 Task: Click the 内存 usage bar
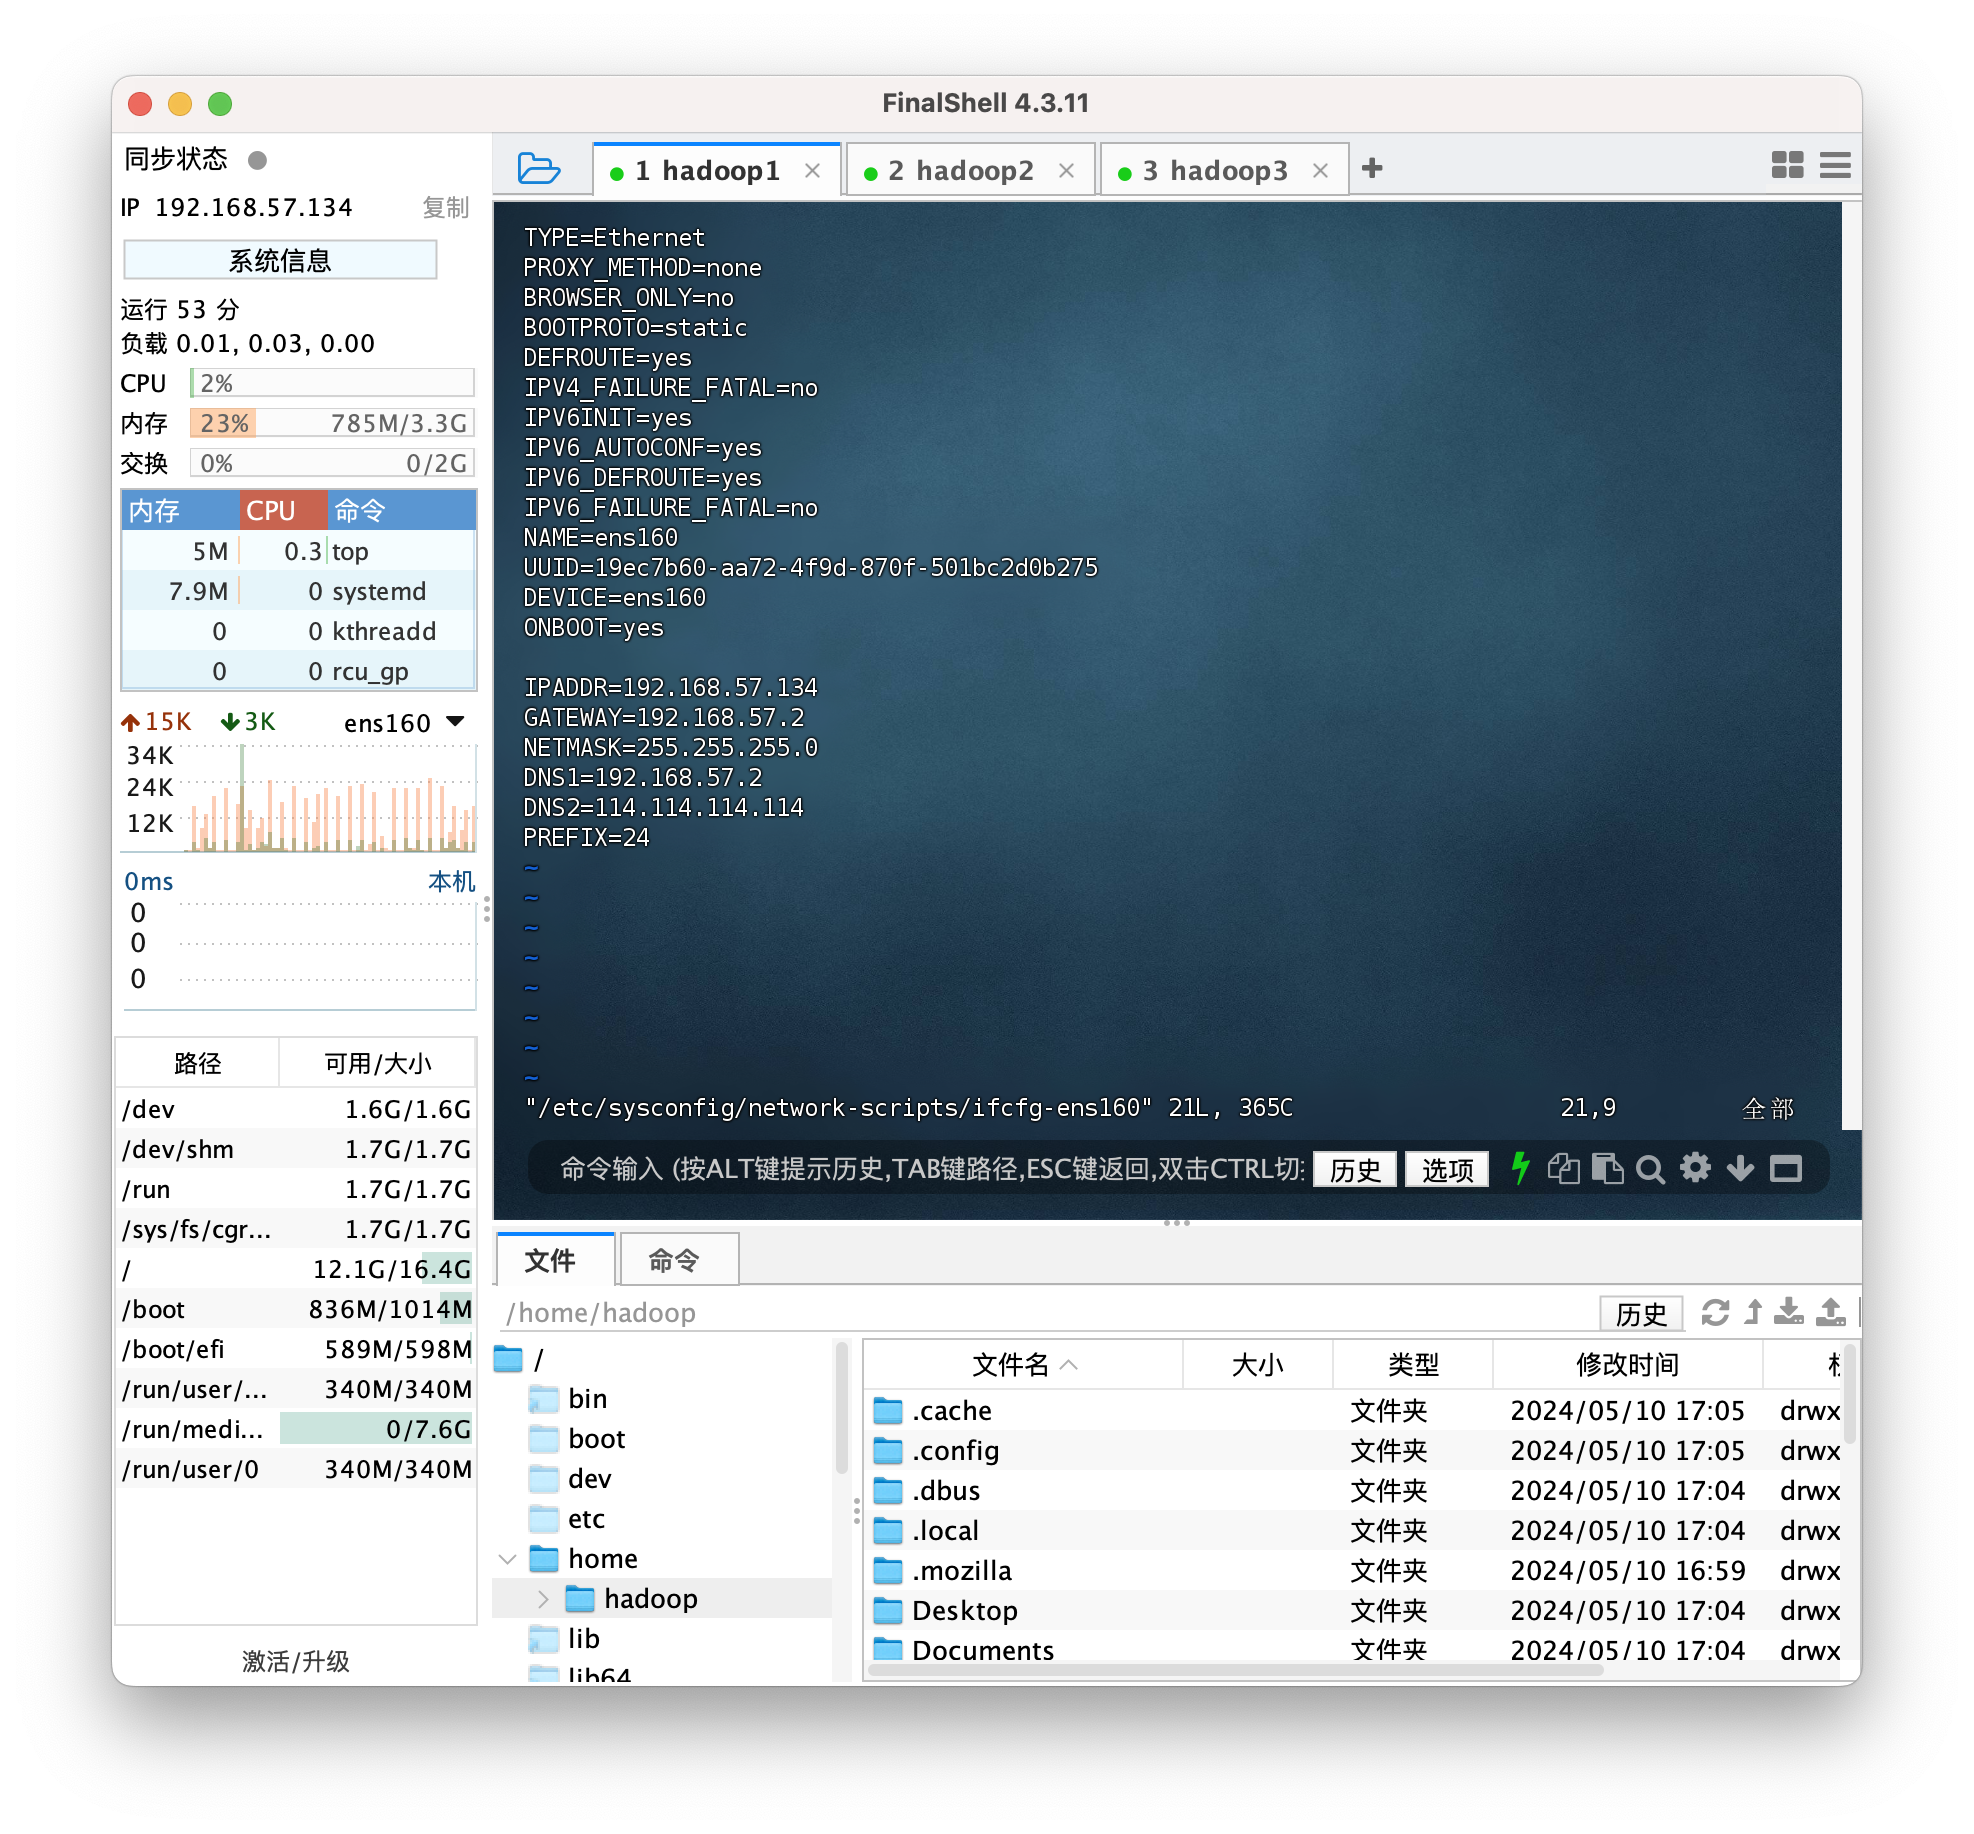tap(332, 423)
